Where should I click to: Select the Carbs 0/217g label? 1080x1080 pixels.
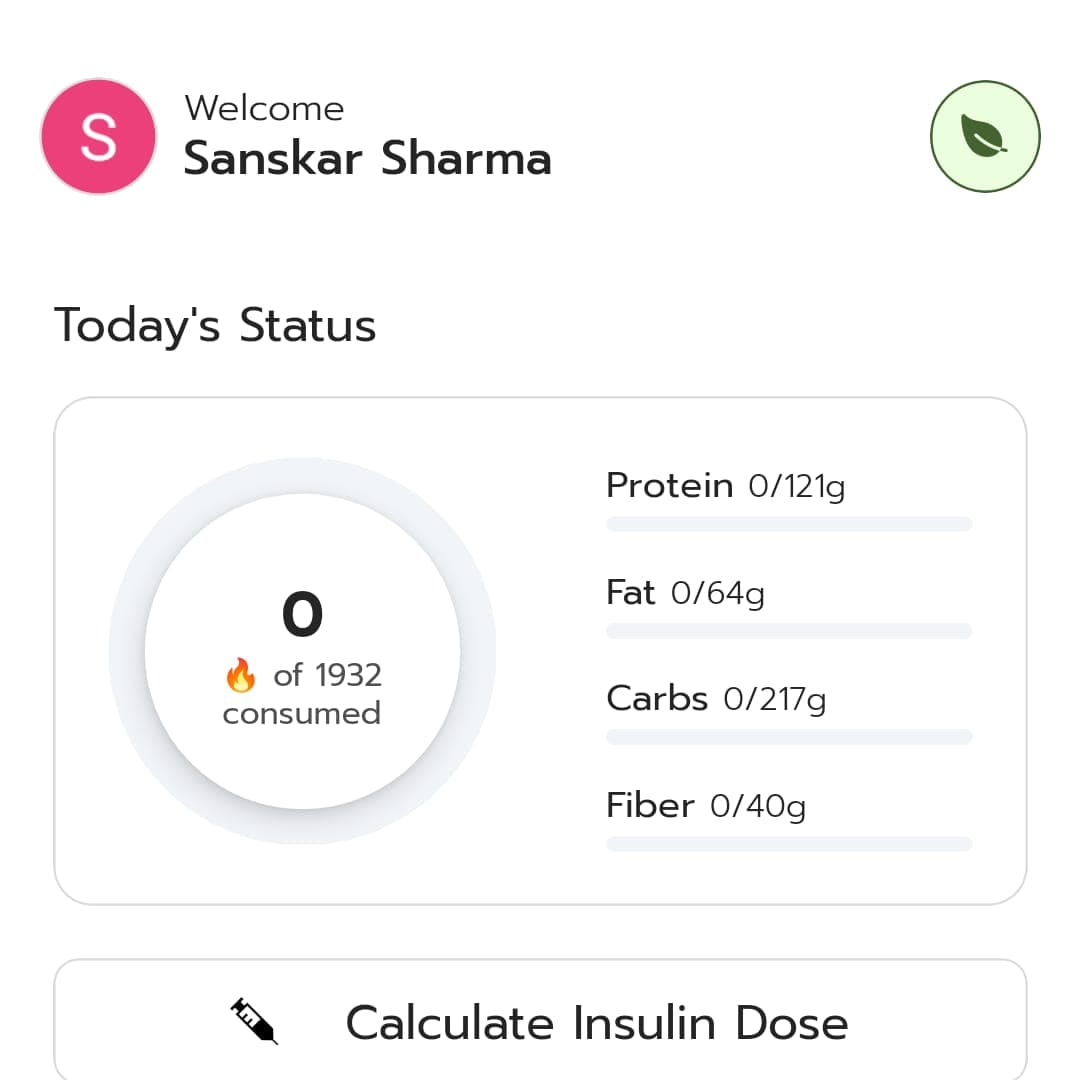coord(716,699)
